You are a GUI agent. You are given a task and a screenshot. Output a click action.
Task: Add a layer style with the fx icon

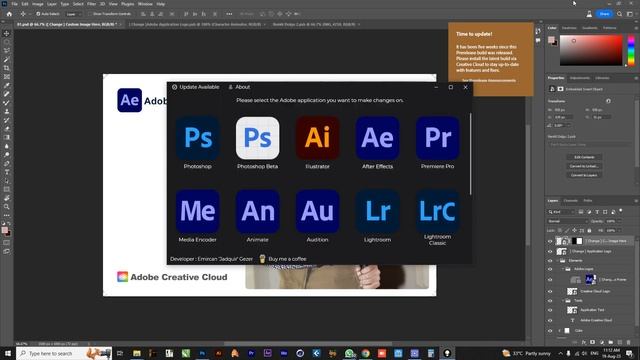(x=584, y=342)
